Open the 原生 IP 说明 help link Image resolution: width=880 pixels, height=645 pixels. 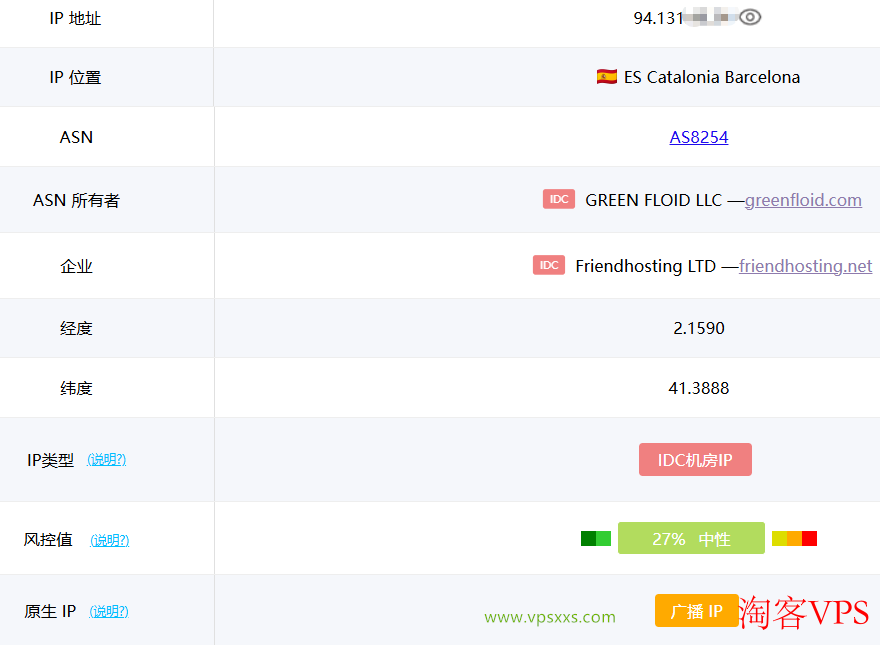[109, 611]
